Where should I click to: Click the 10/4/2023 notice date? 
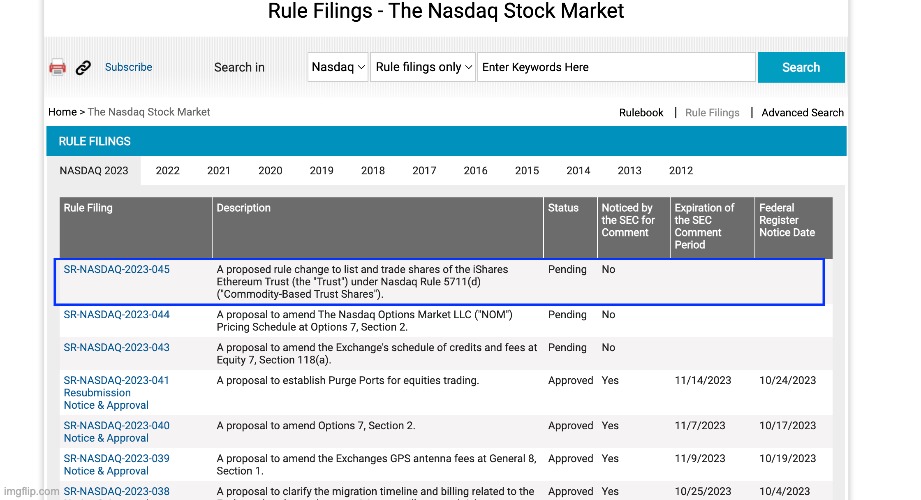784,491
